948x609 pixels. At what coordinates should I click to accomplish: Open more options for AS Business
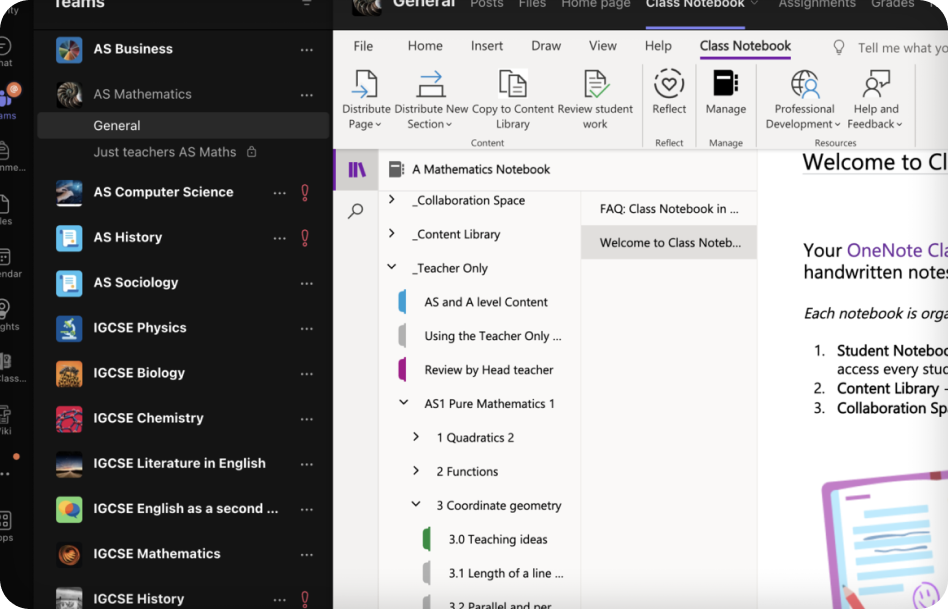pyautogui.click(x=307, y=50)
